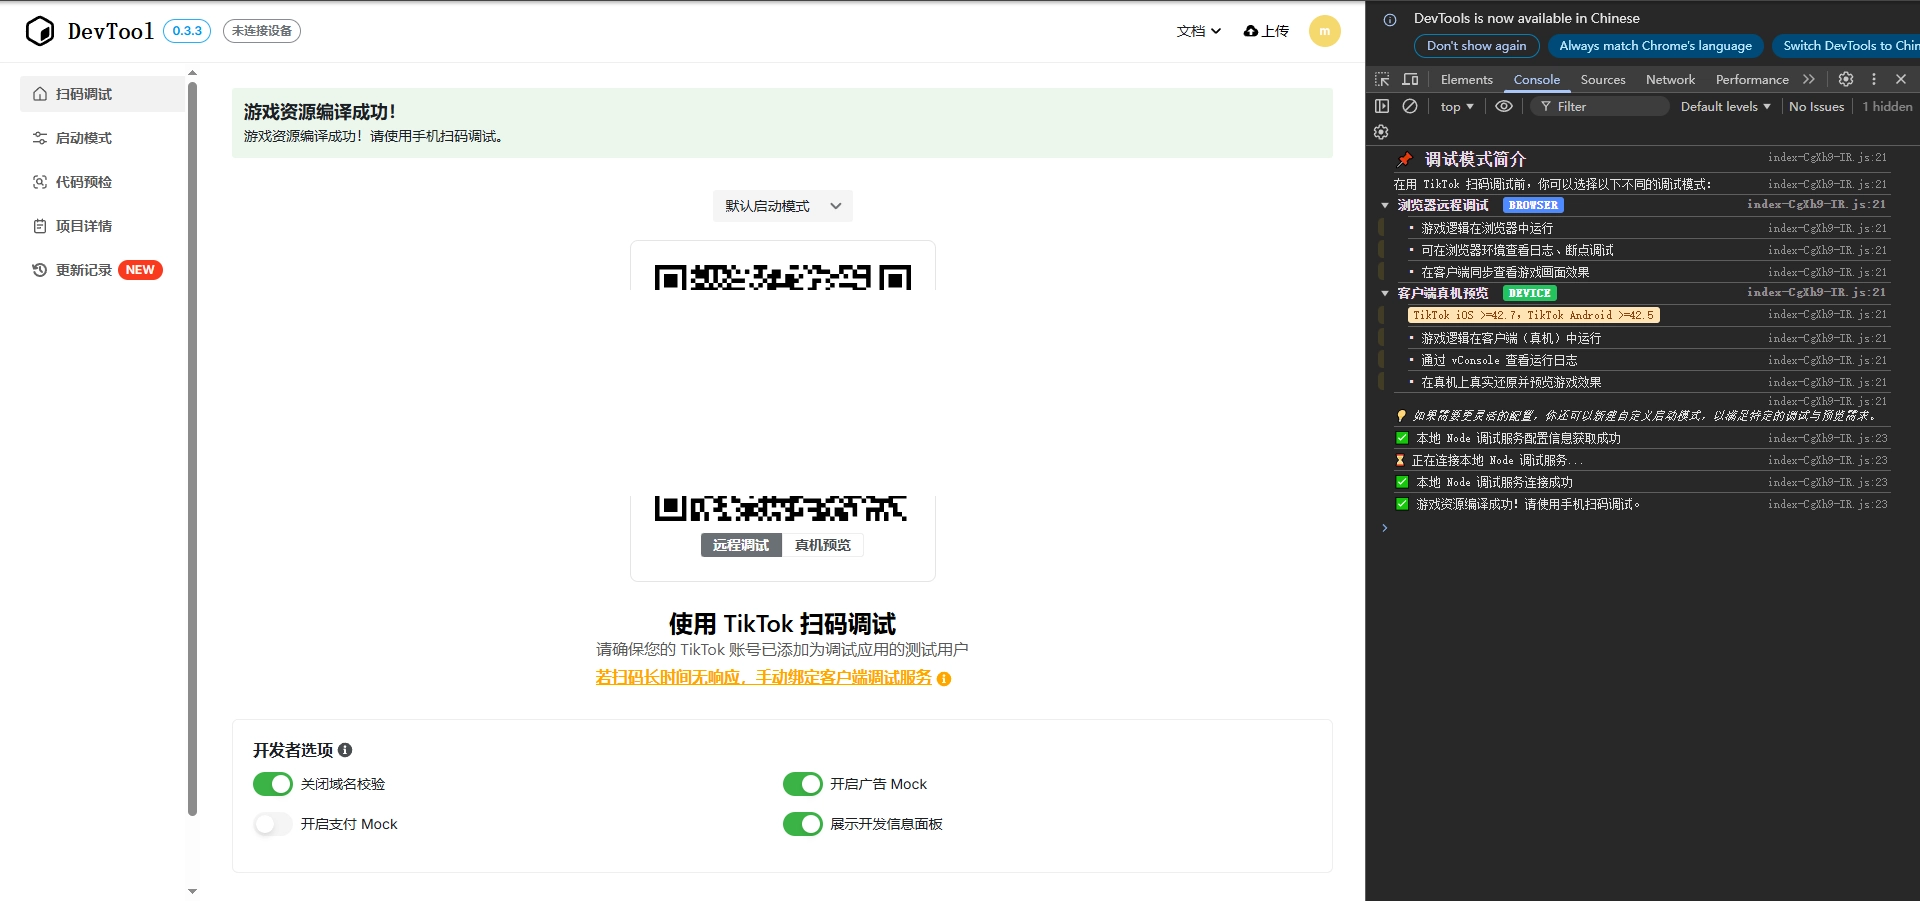Open source link beside 正在连接本地 Node 调试服务

pos(1827,460)
